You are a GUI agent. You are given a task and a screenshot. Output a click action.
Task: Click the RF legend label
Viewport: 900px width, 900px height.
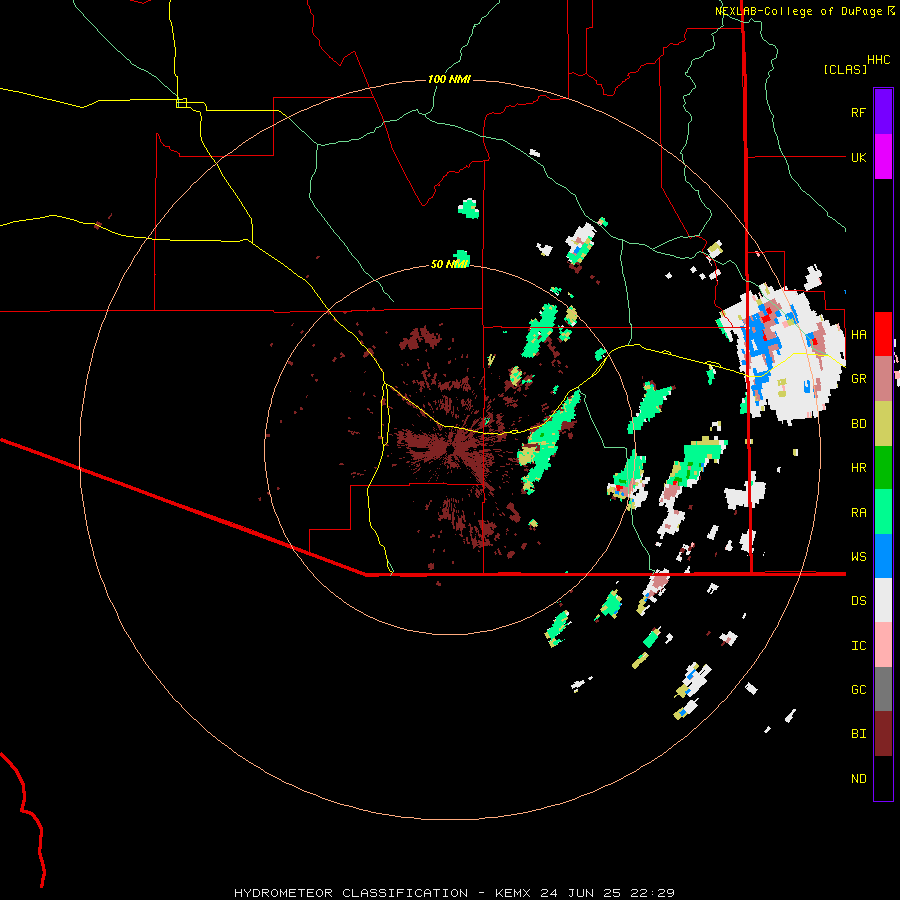coord(858,112)
